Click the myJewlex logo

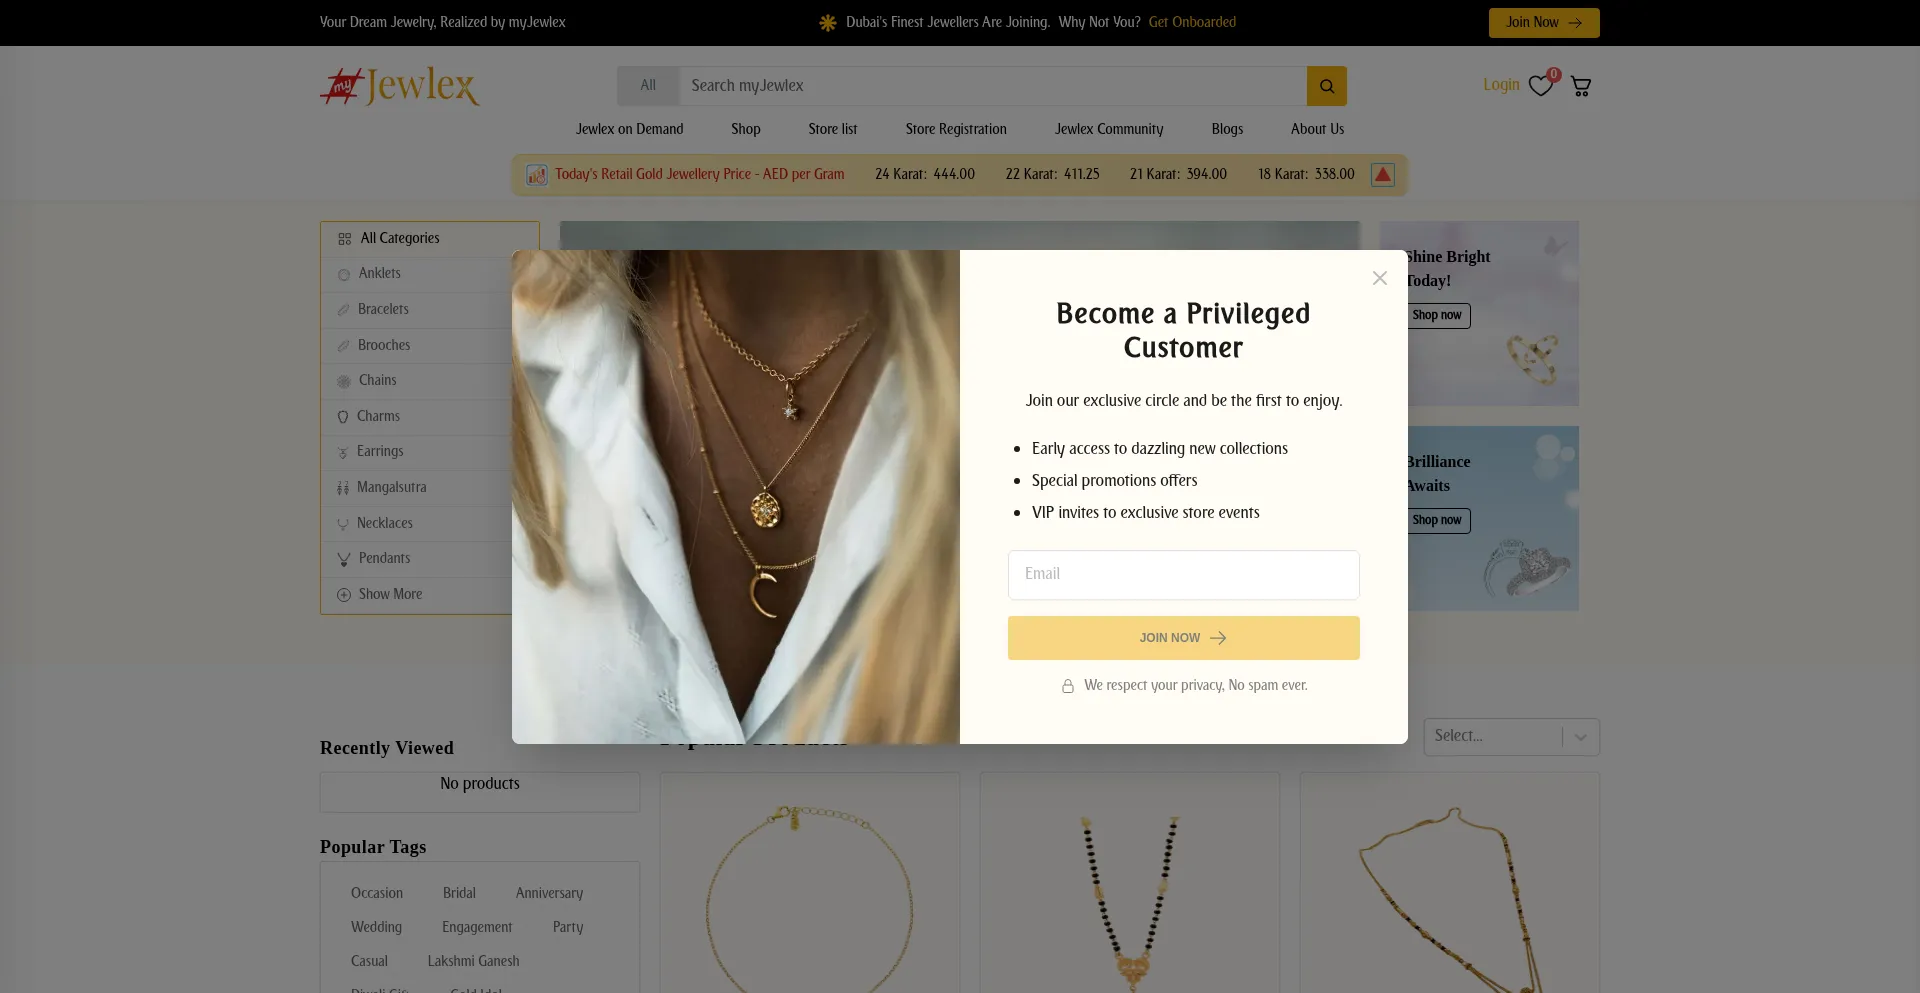[400, 86]
